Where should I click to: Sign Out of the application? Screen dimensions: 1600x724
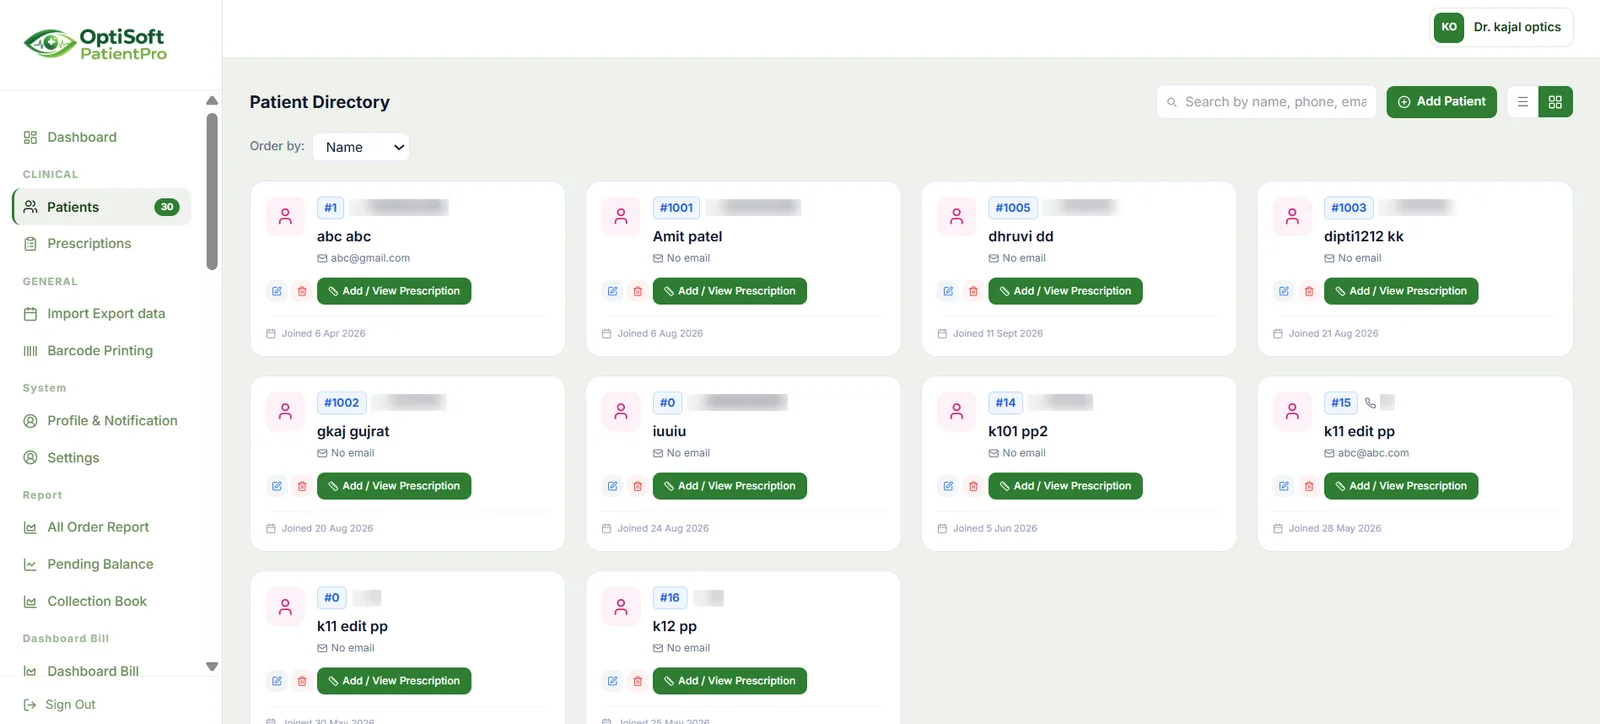(60, 705)
